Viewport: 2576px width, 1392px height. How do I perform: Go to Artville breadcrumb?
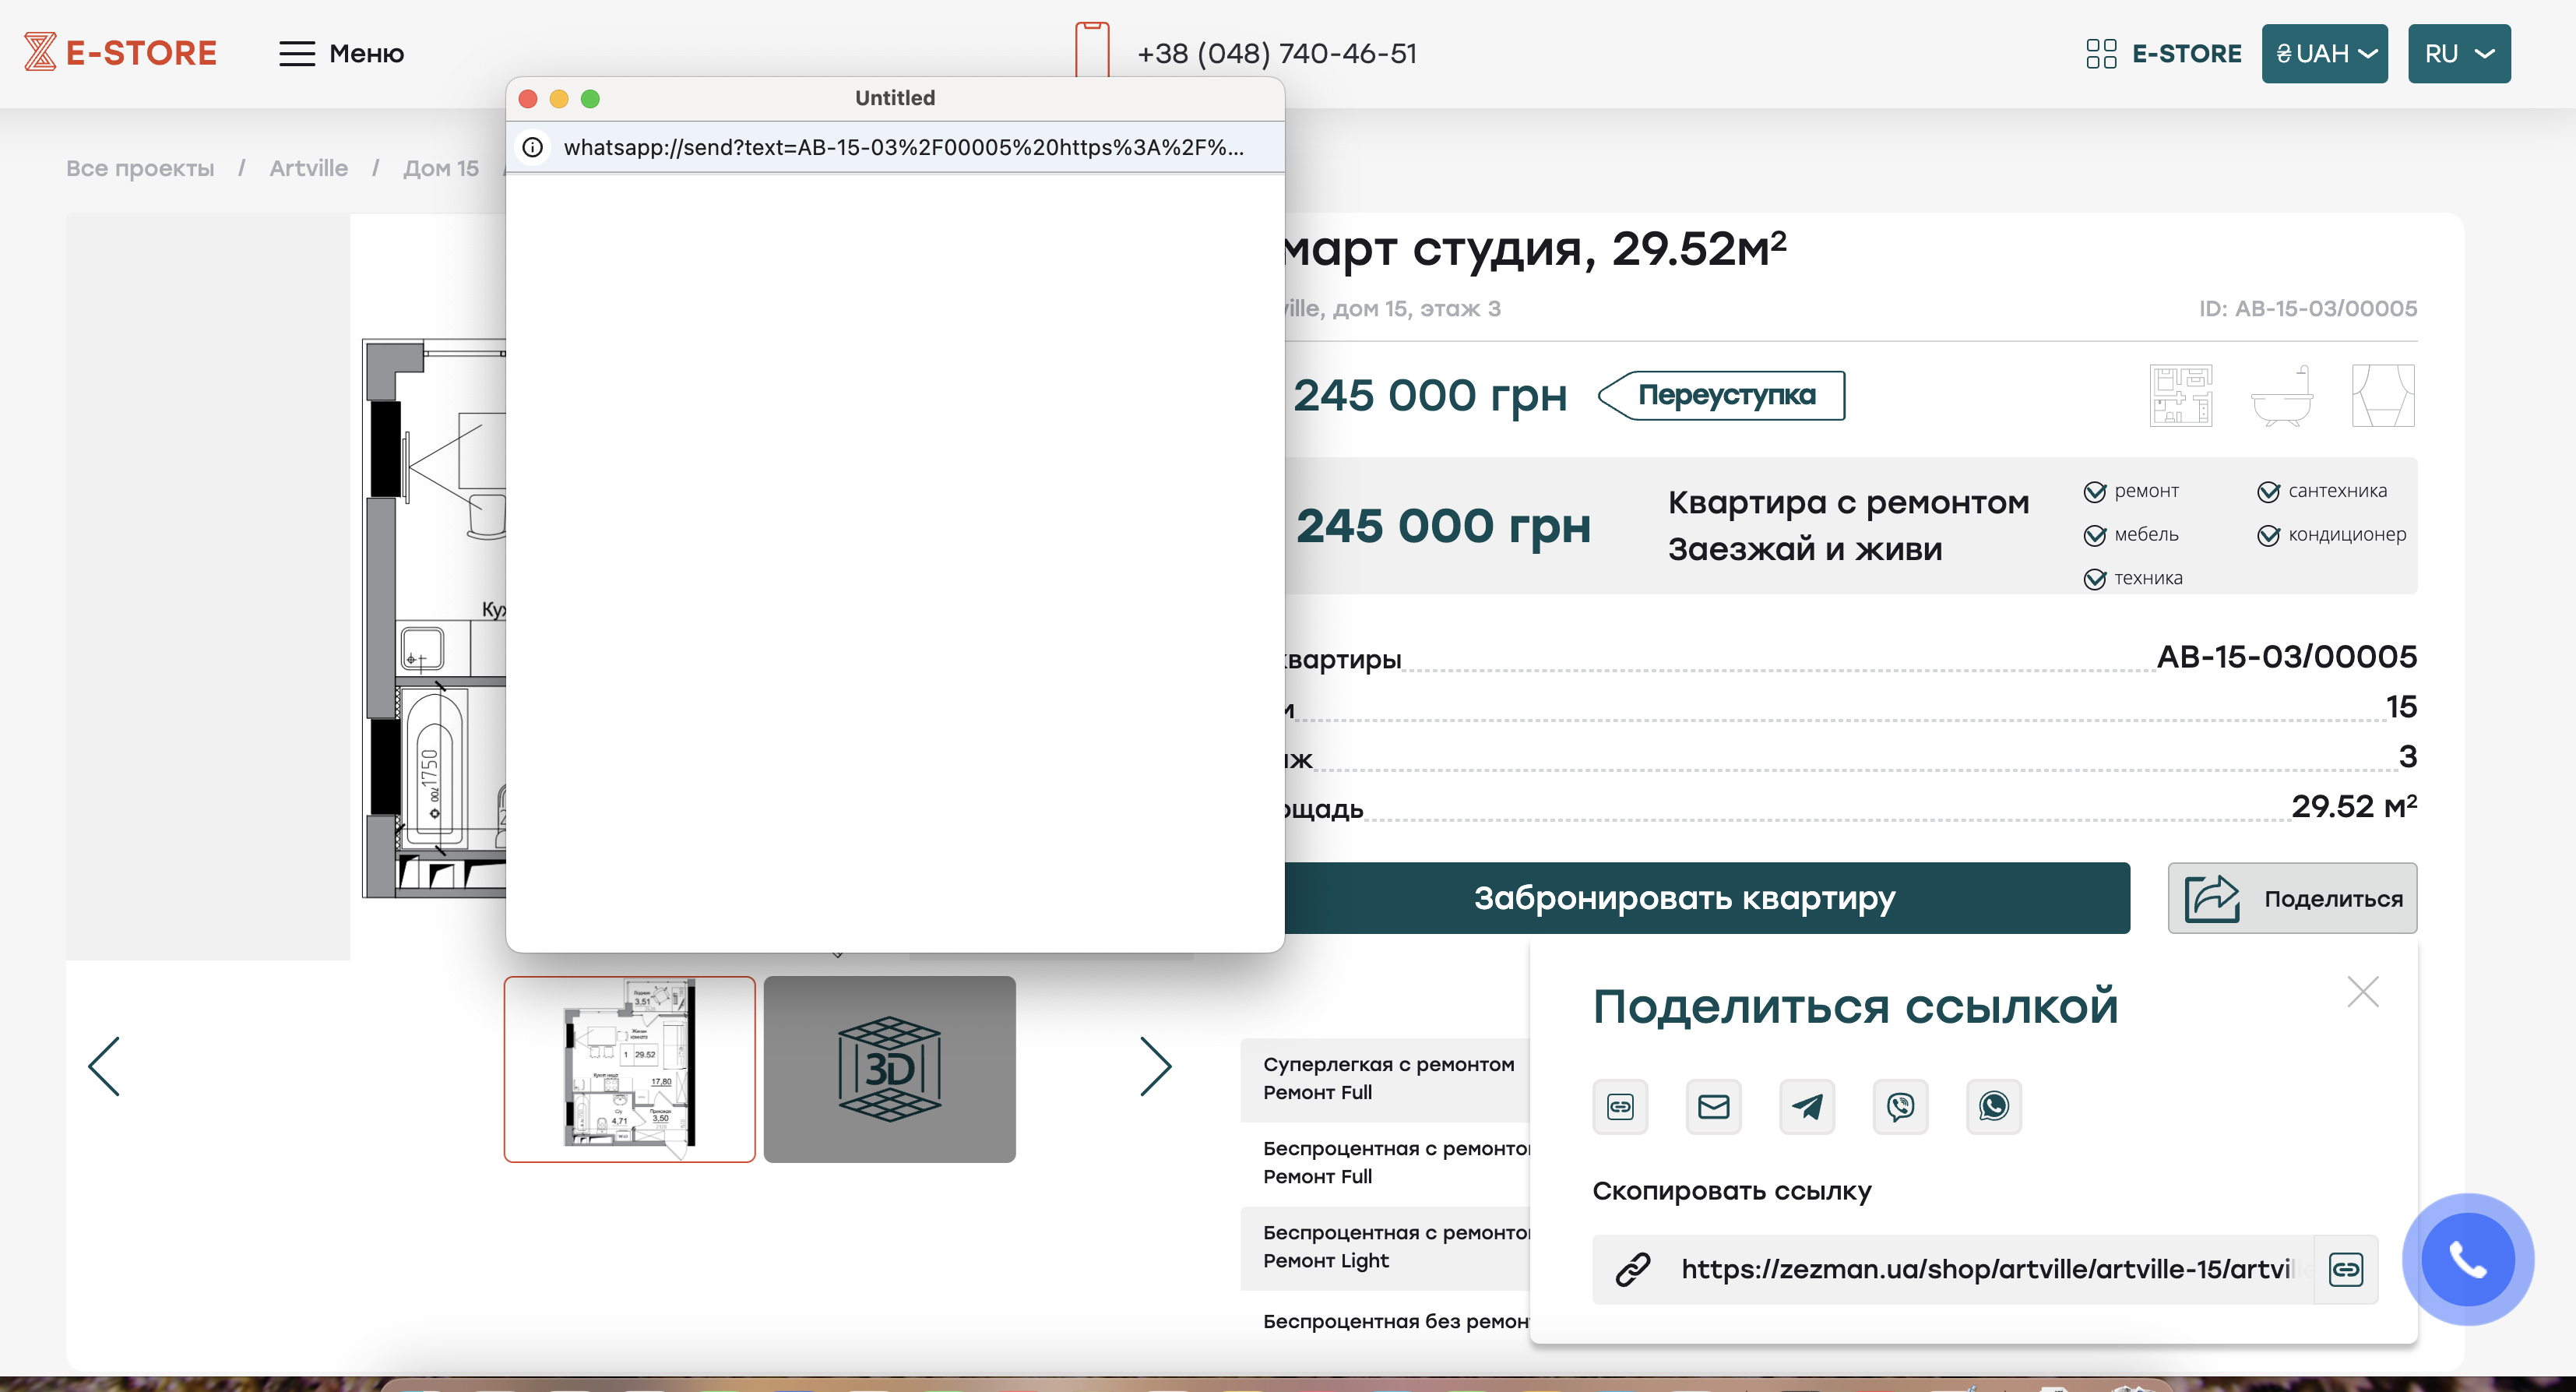tap(308, 168)
